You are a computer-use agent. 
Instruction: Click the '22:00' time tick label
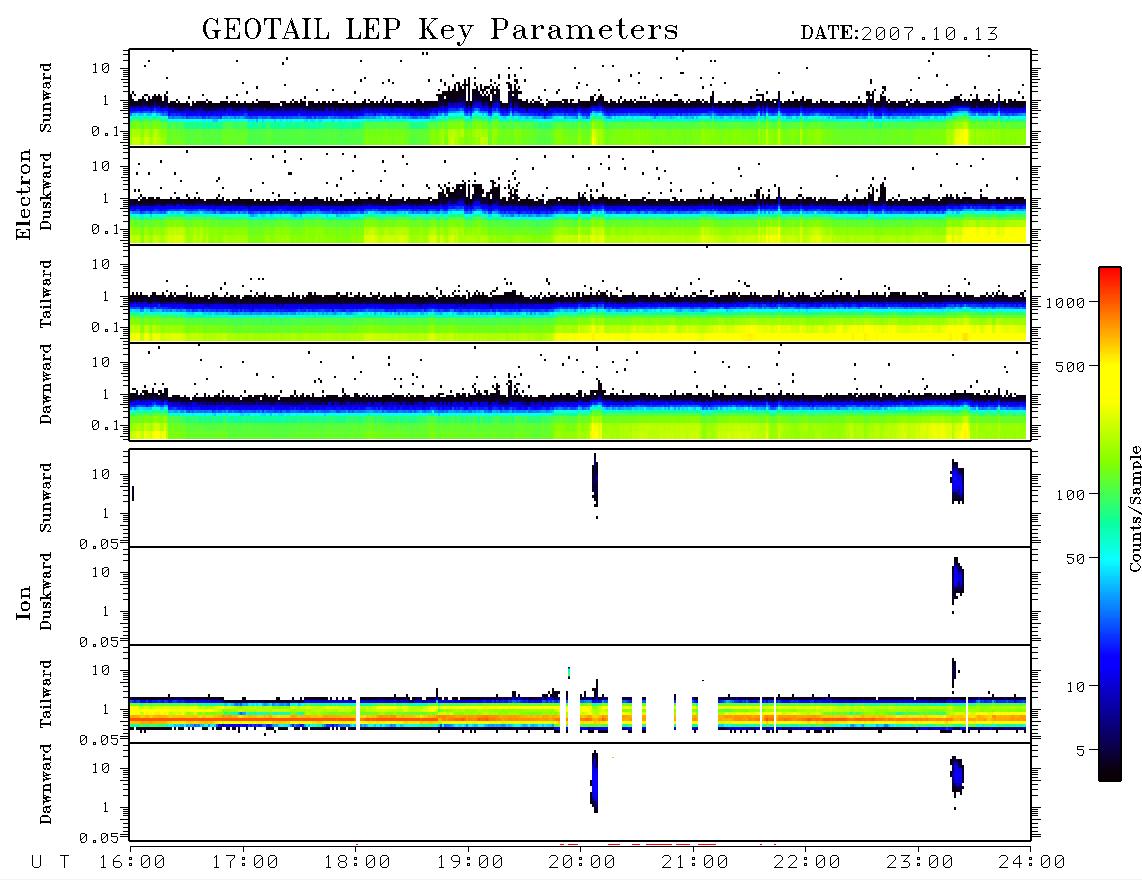(807, 863)
